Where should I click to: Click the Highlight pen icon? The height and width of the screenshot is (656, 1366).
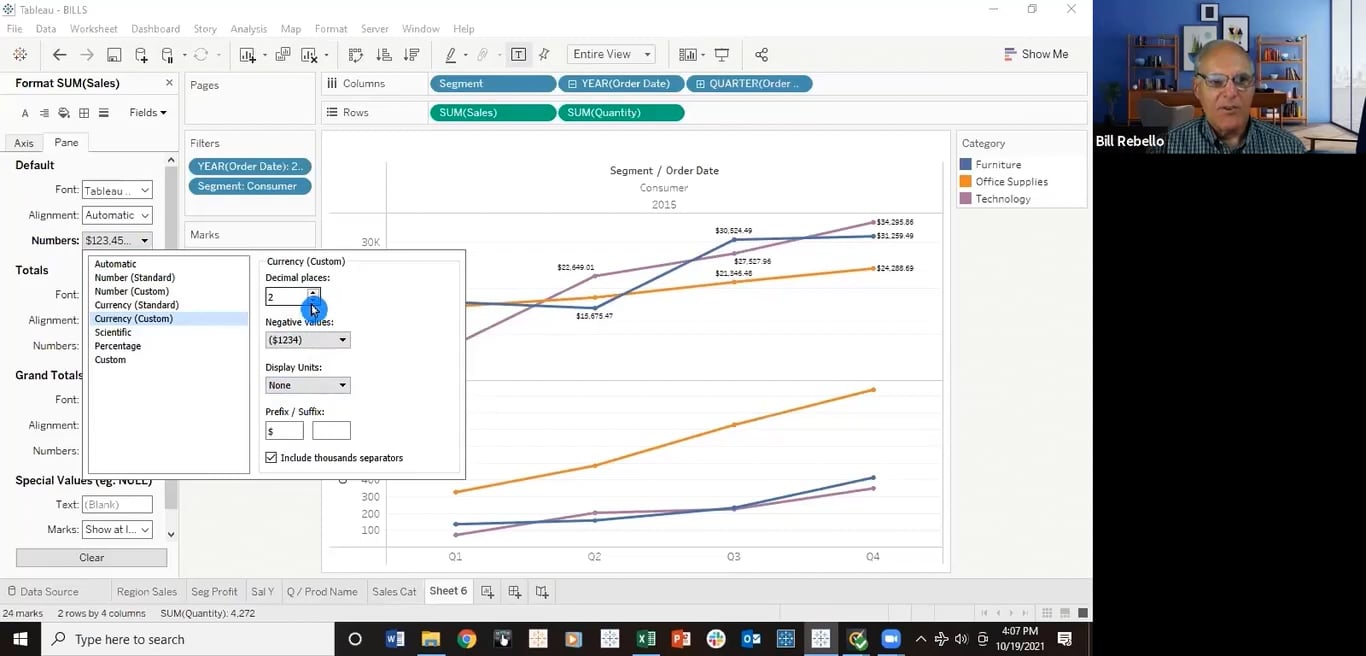coord(451,55)
